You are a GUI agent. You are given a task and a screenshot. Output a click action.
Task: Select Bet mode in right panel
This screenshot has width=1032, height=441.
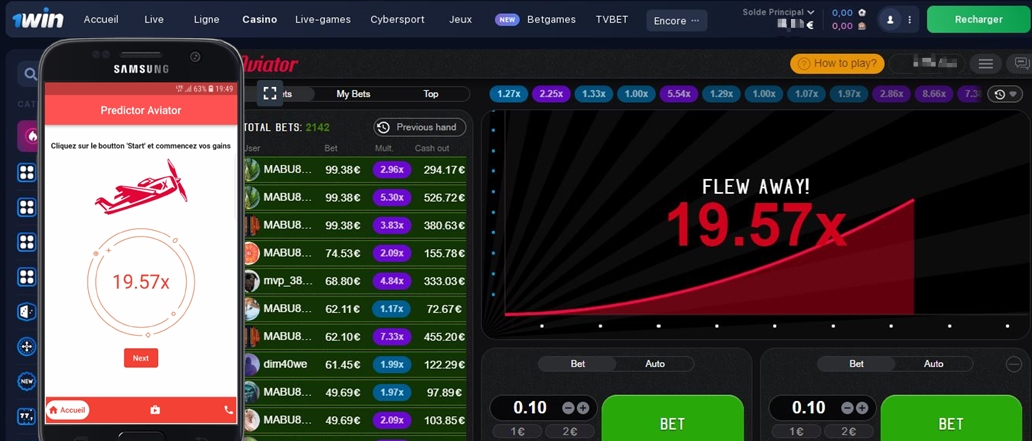click(x=856, y=364)
